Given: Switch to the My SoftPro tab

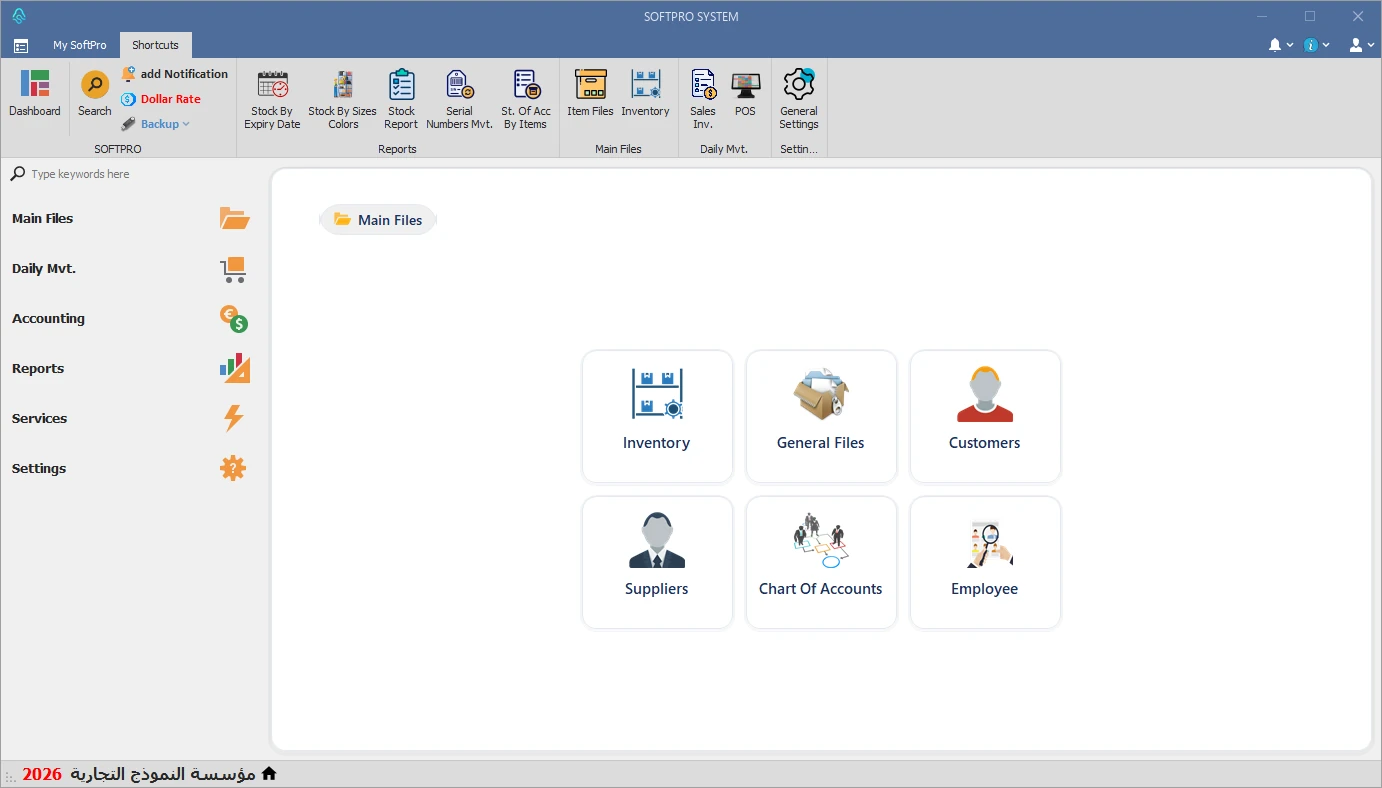Looking at the screenshot, I should (x=80, y=45).
